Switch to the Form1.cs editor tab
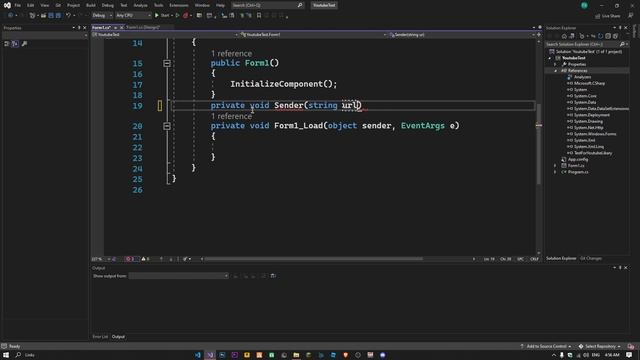This screenshot has height=360, width=640. pos(101,27)
